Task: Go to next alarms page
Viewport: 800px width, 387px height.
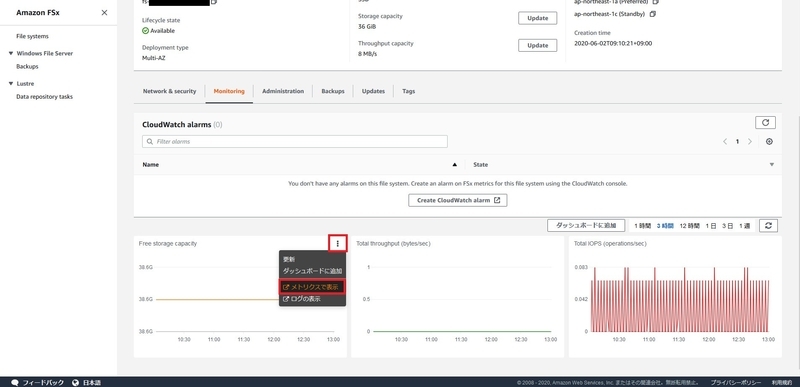Action: click(x=749, y=142)
